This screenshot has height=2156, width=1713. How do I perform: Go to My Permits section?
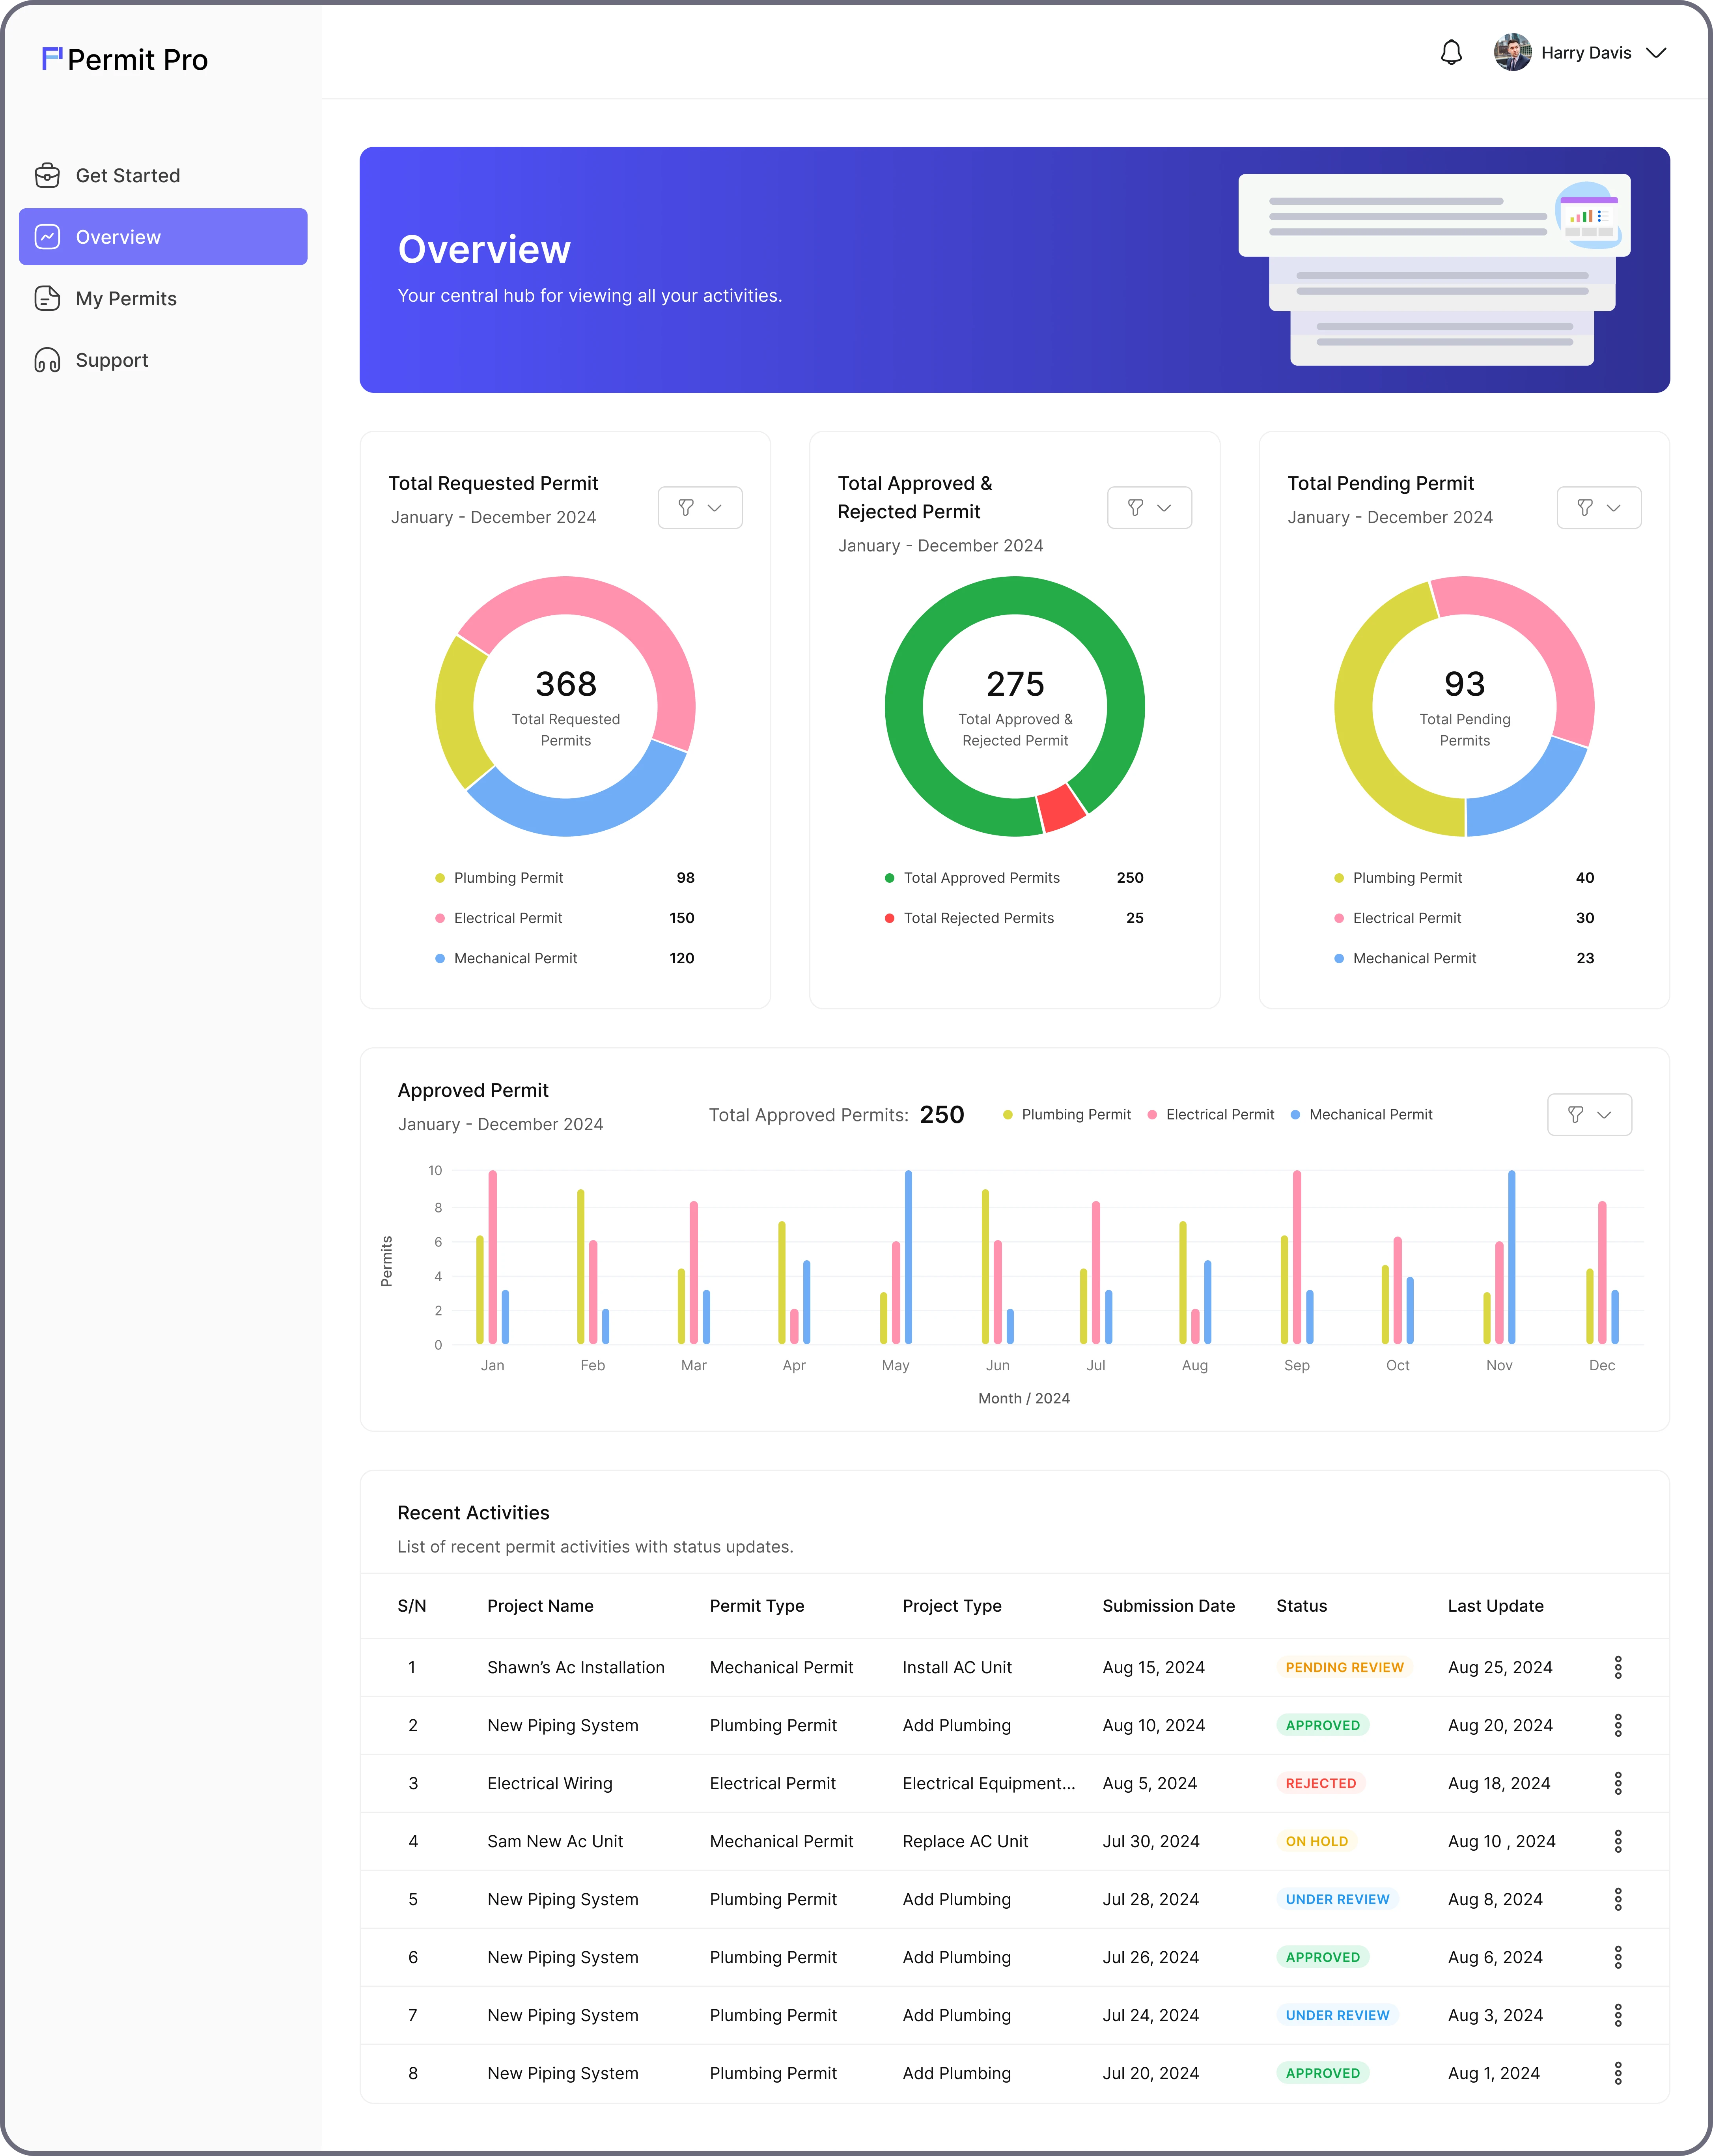click(163, 299)
